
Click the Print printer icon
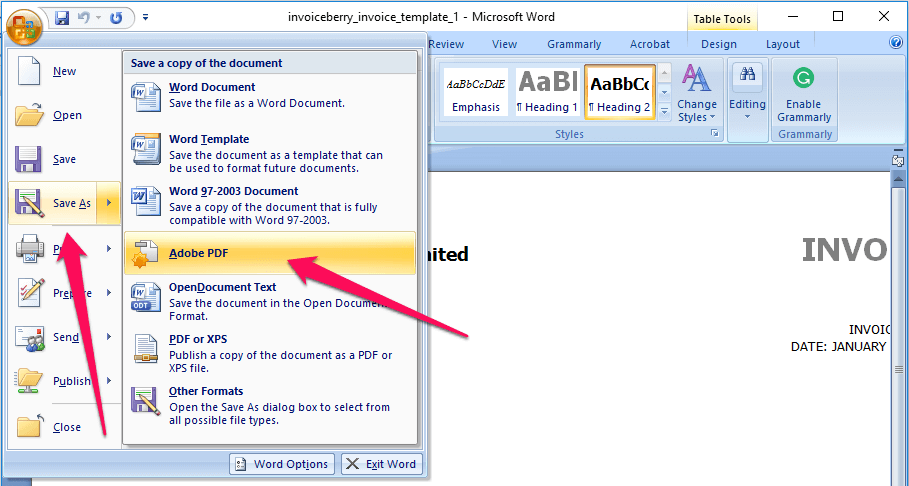coord(30,249)
